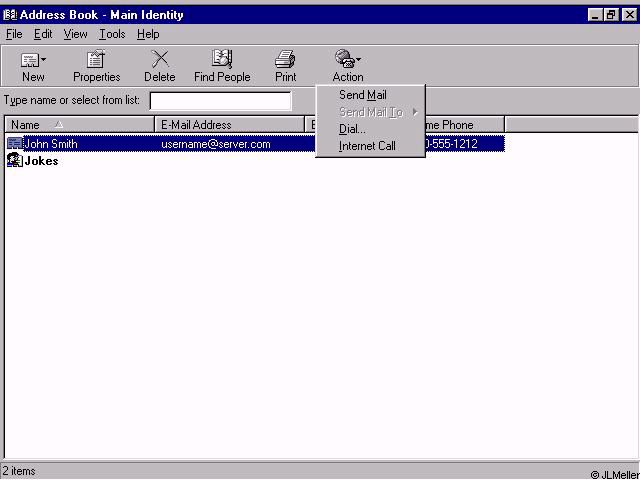Image resolution: width=640 pixels, height=480 pixels.
Task: Select the Jokes group icon
Action: [x=14, y=161]
